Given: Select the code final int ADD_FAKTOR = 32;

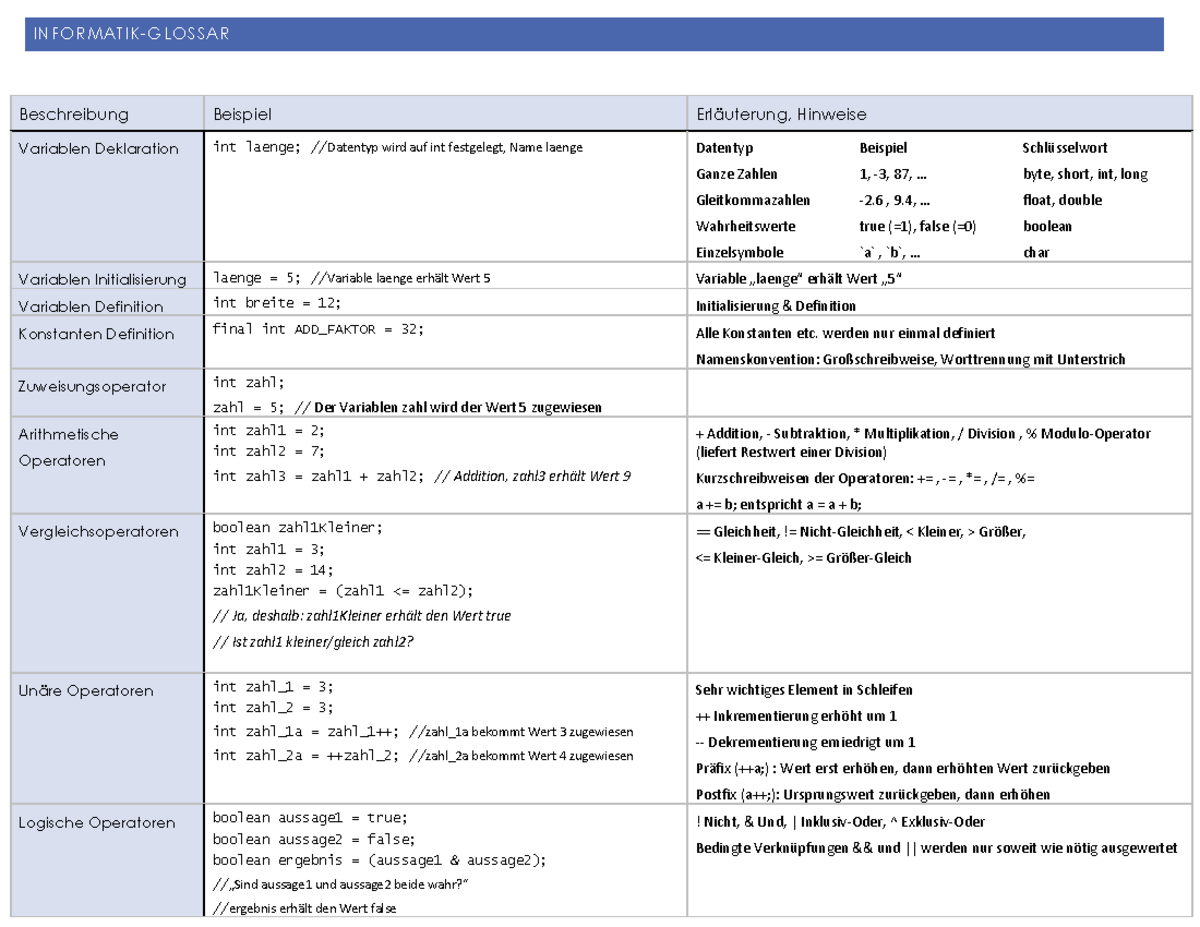Looking at the screenshot, I should (316, 328).
